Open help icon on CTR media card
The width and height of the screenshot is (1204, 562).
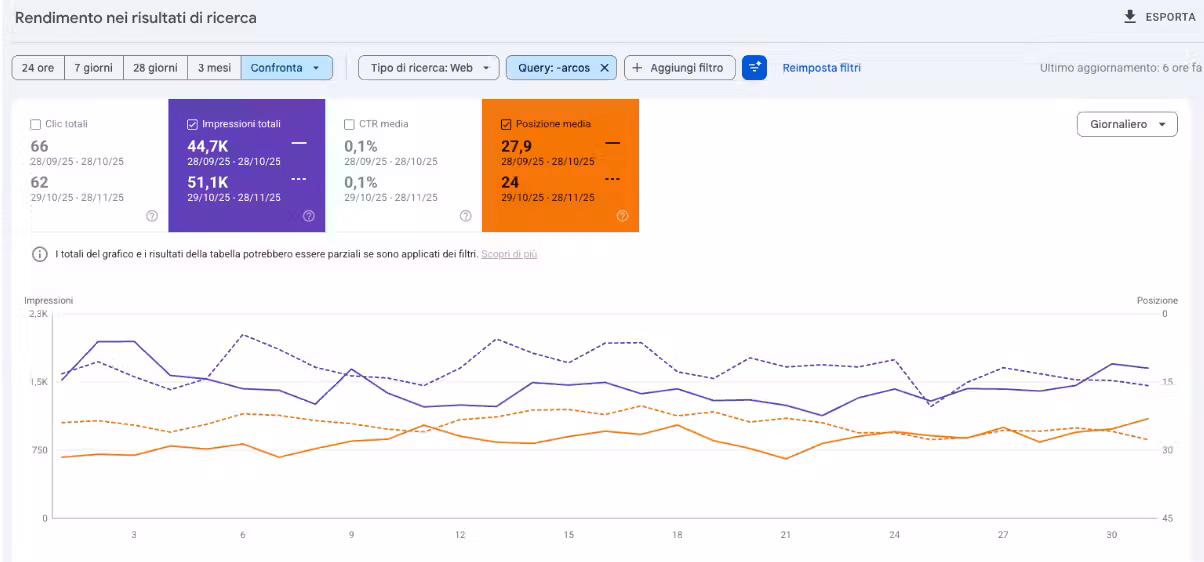465,215
